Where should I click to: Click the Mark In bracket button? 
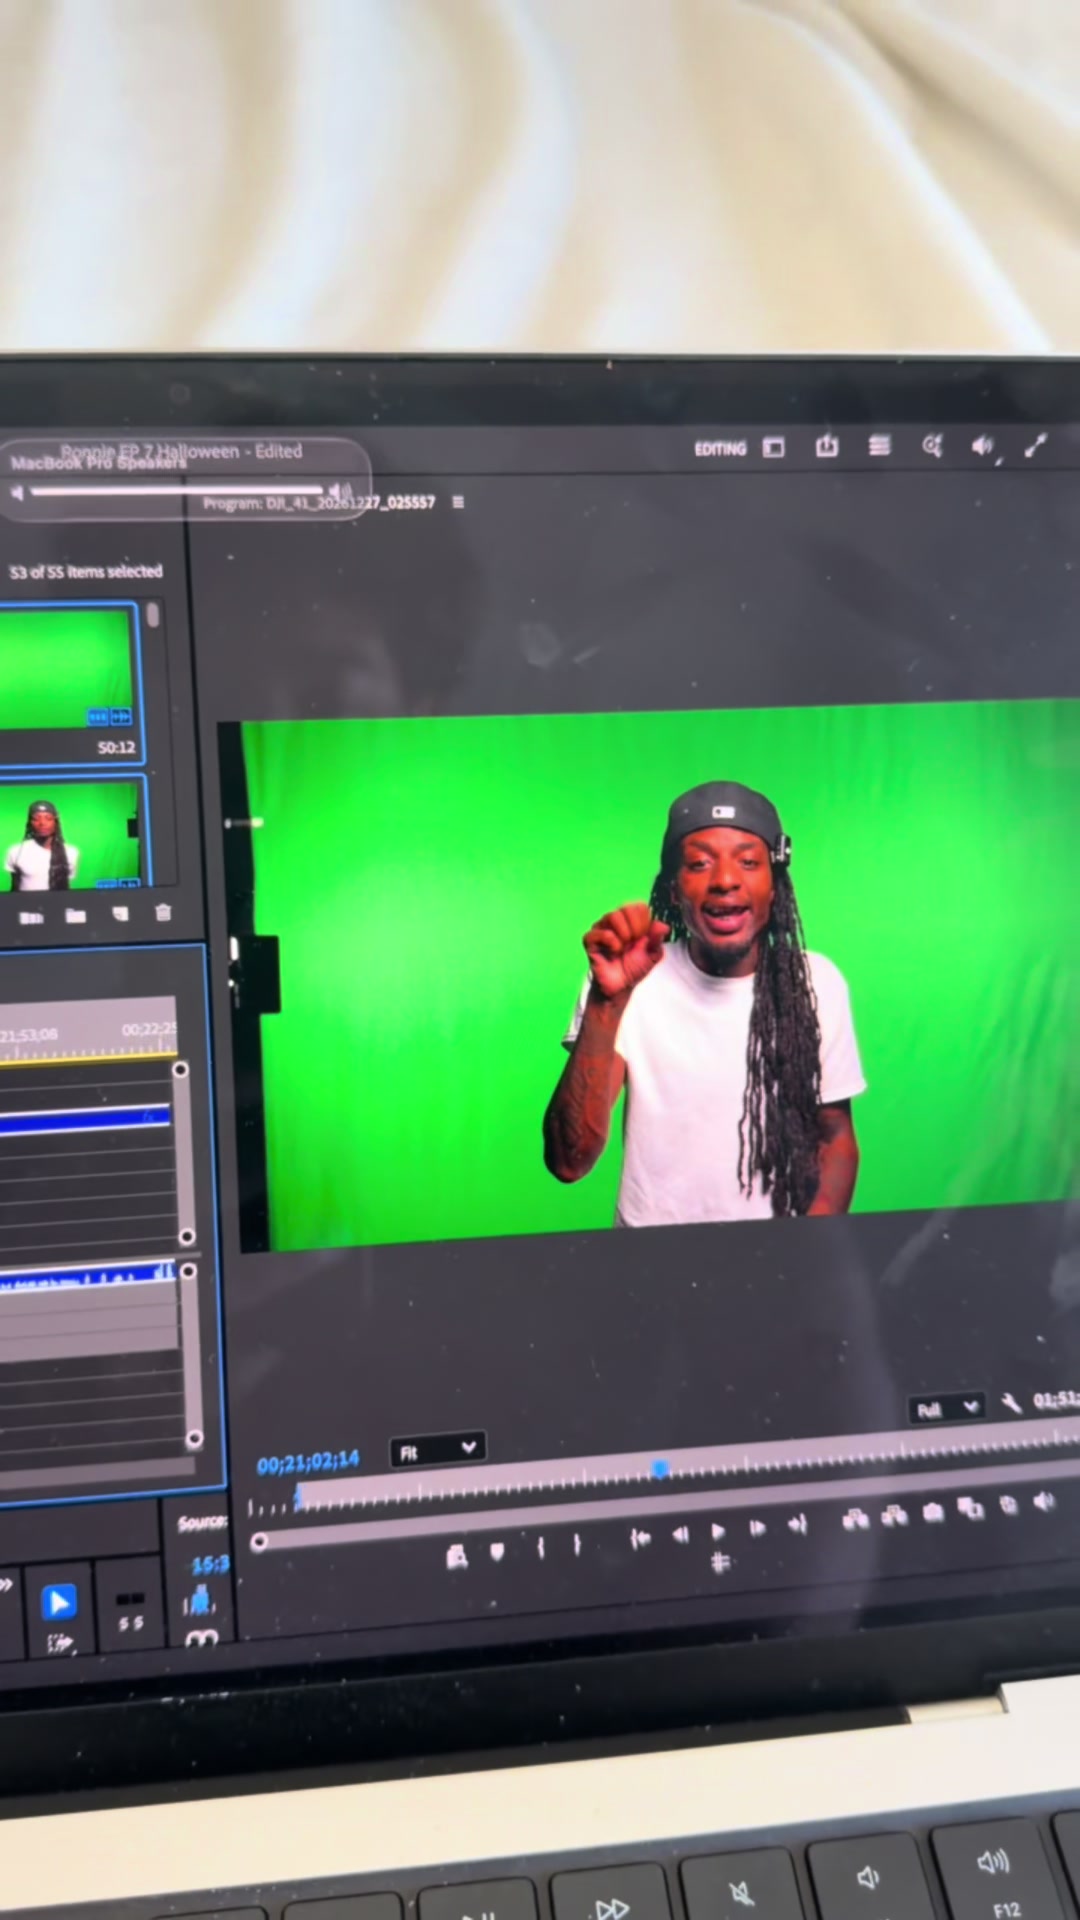tap(540, 1547)
